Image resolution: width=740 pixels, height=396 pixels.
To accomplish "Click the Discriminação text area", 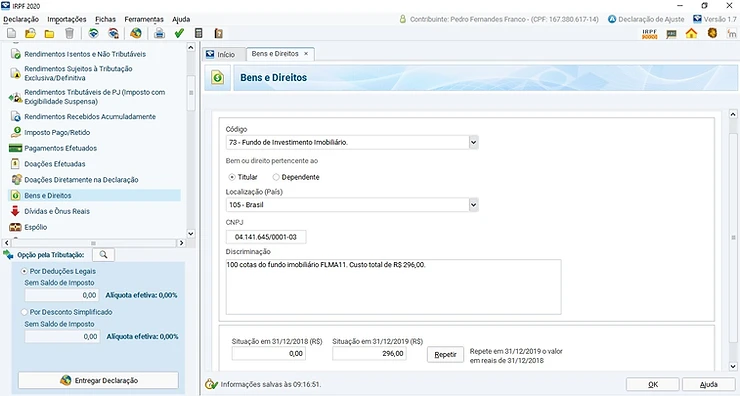I will click(394, 286).
